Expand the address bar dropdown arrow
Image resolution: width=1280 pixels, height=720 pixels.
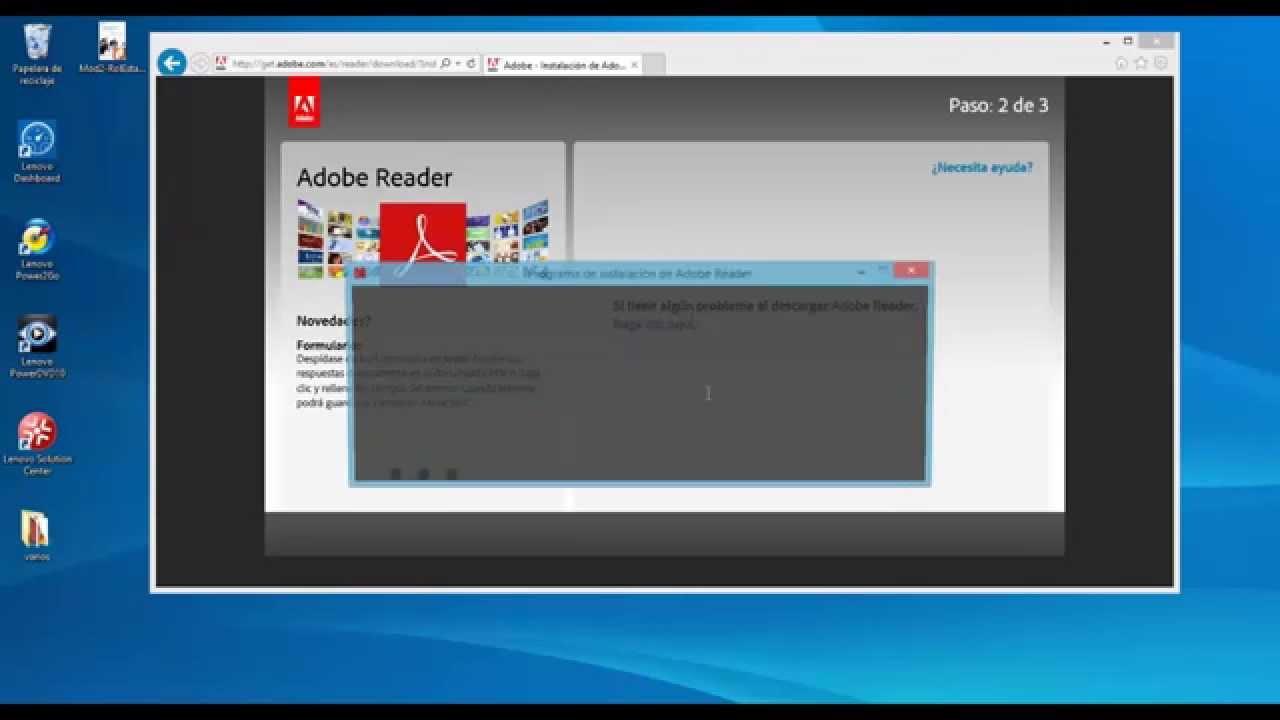click(x=458, y=63)
